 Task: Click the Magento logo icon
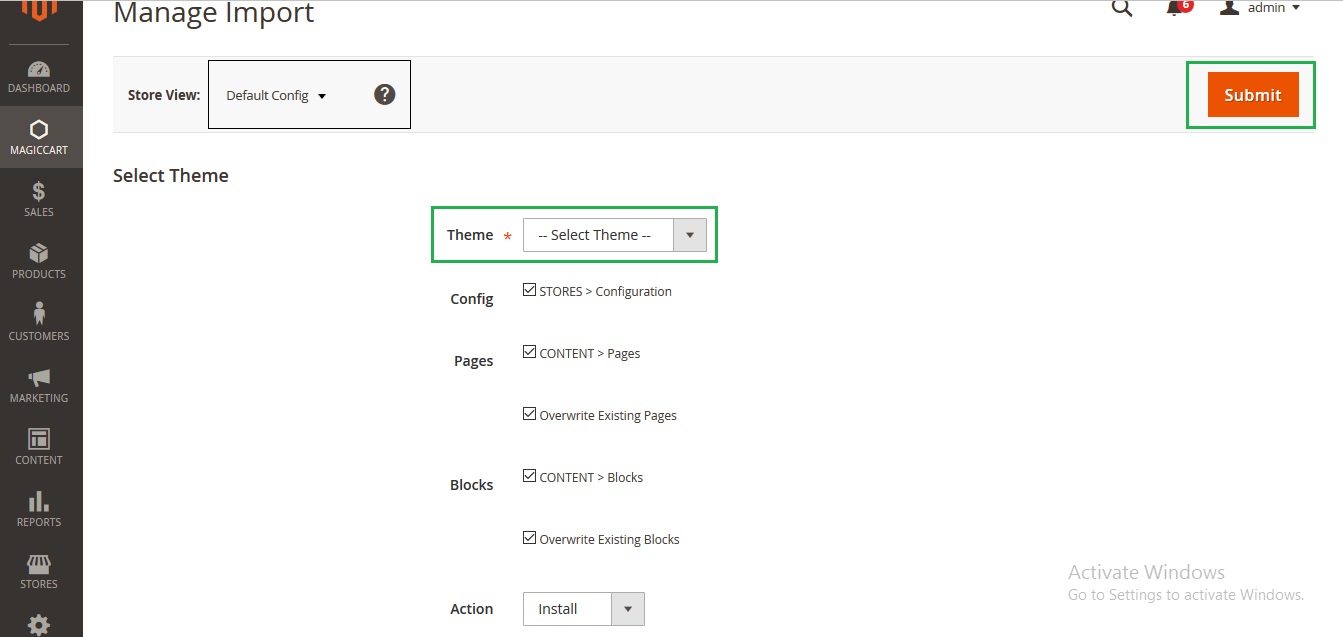[40, 10]
